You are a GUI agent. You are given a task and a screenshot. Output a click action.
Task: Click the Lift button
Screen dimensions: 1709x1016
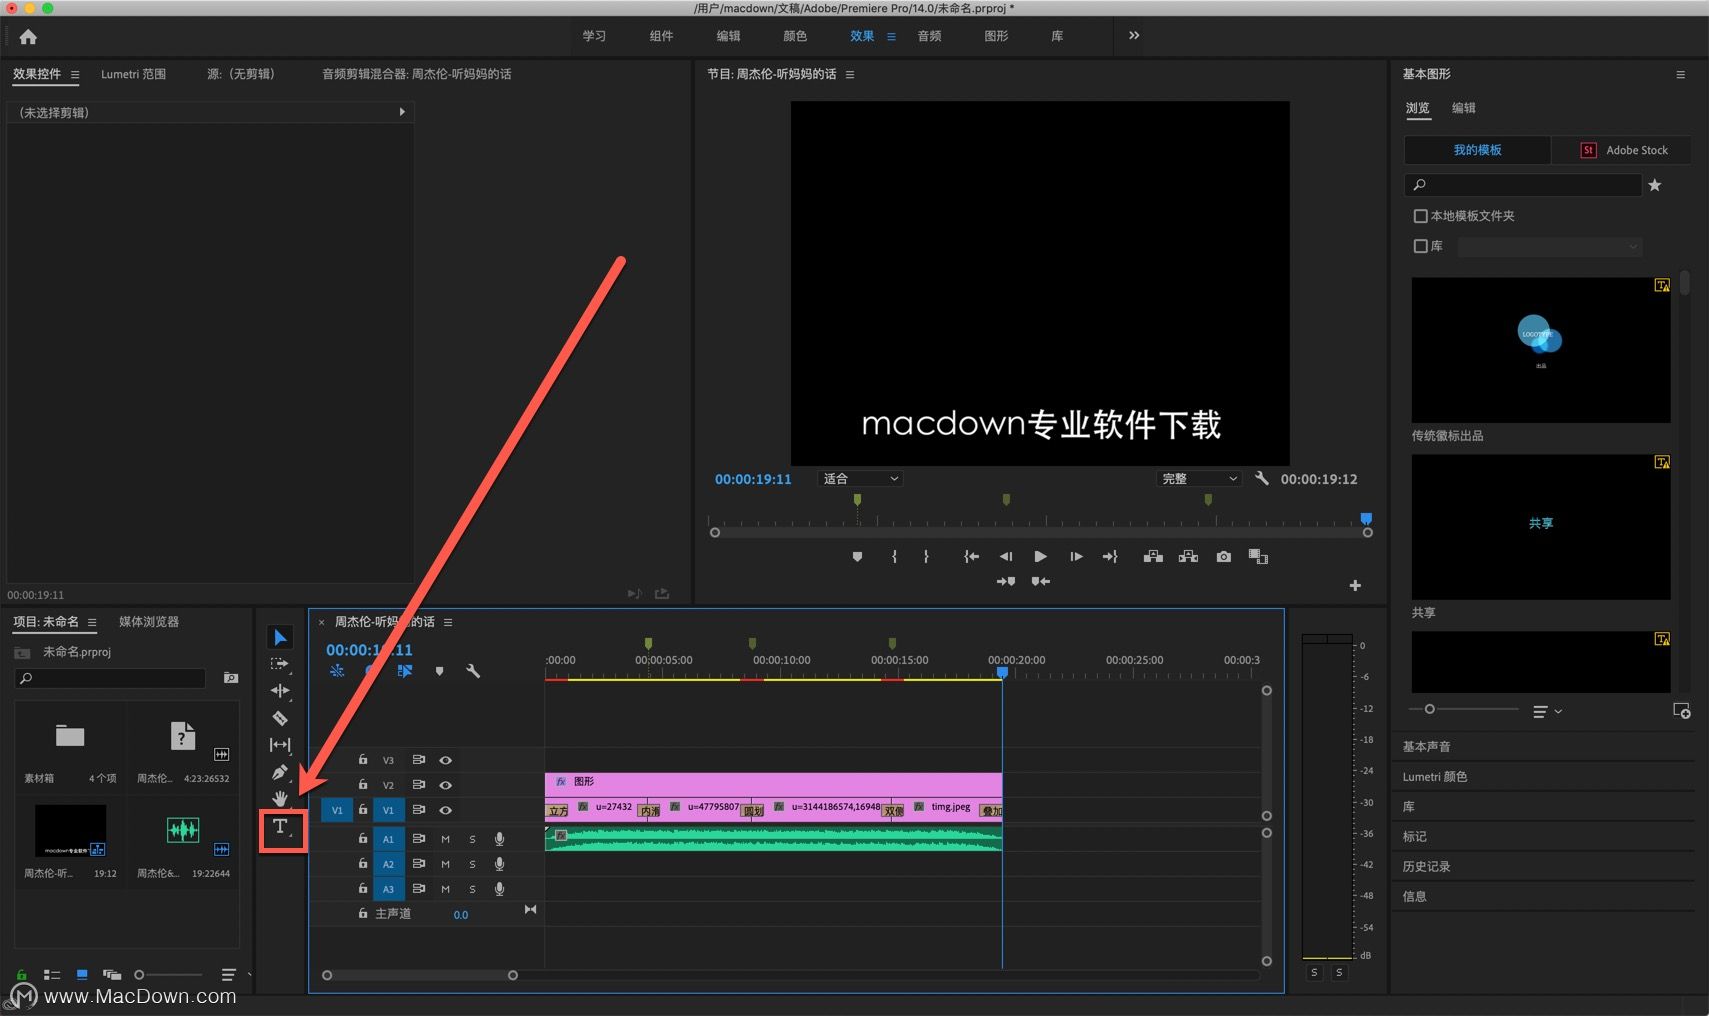(x=1153, y=557)
